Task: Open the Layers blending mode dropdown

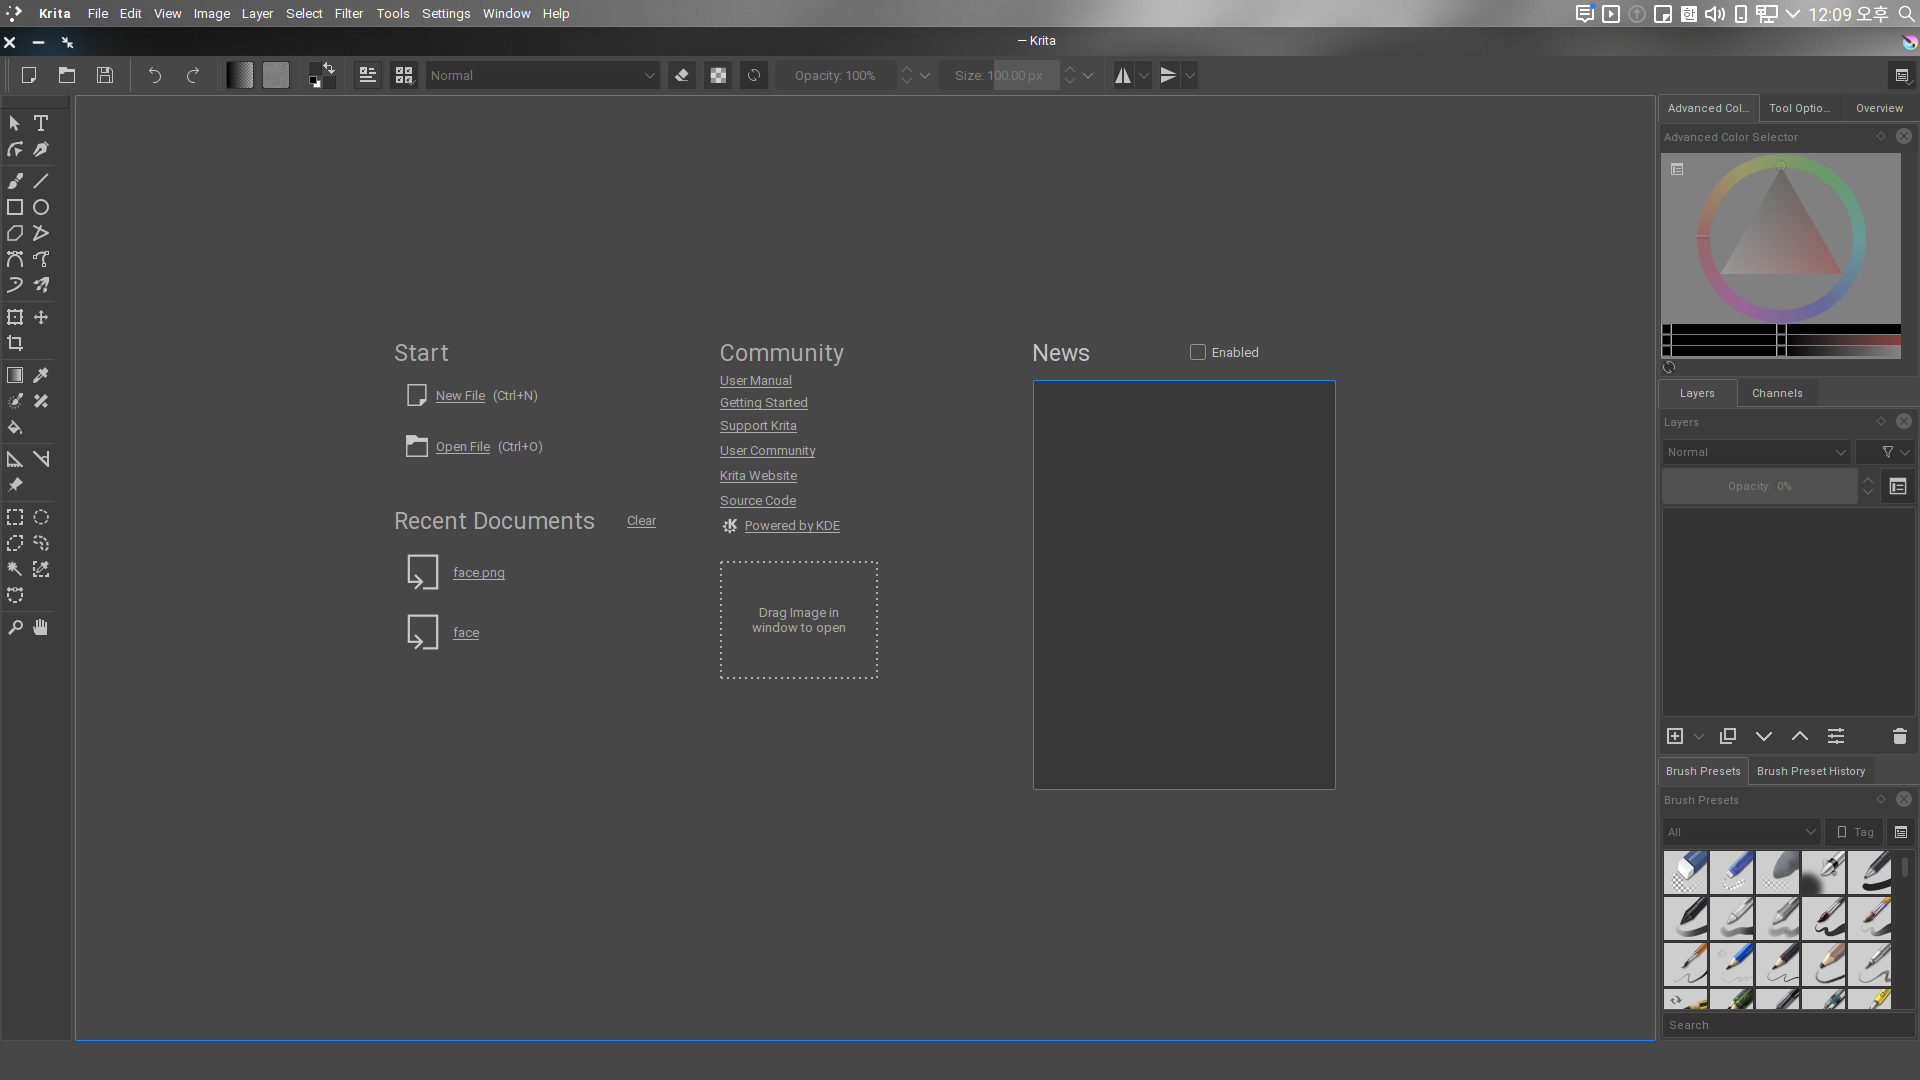Action: (x=1756, y=452)
